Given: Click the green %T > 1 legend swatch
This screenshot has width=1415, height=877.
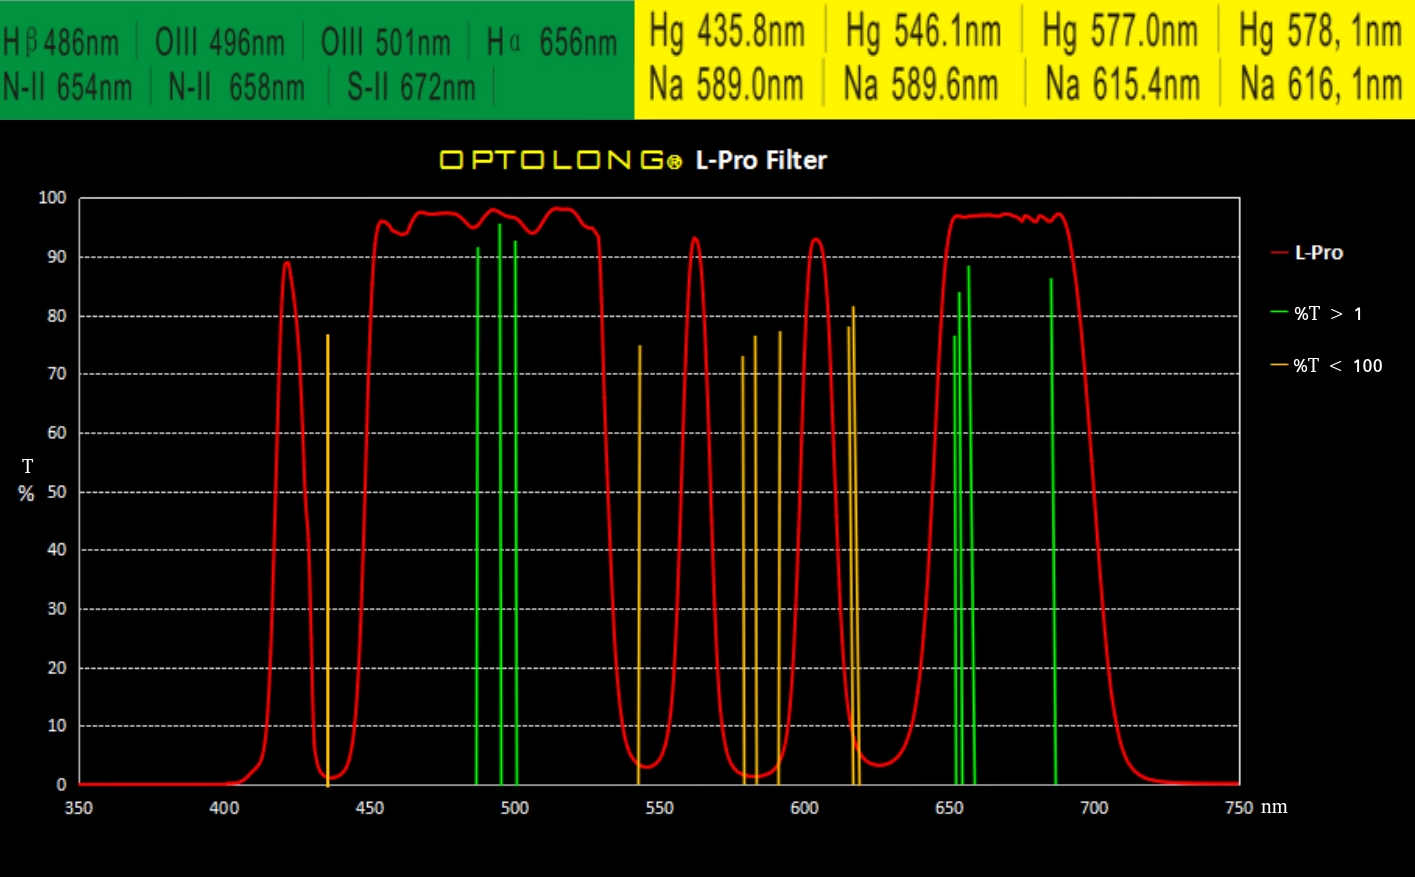Looking at the screenshot, I should (1279, 313).
